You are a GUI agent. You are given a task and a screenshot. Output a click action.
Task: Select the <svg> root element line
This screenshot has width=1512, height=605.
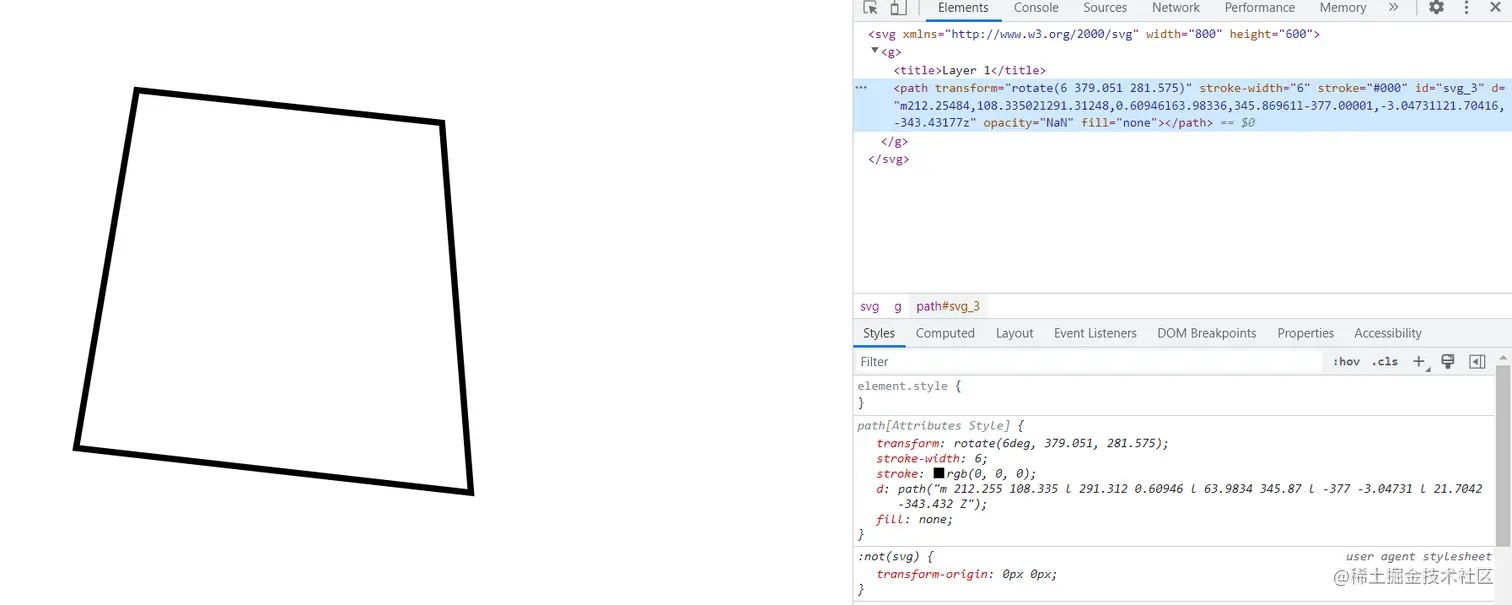coord(1094,34)
